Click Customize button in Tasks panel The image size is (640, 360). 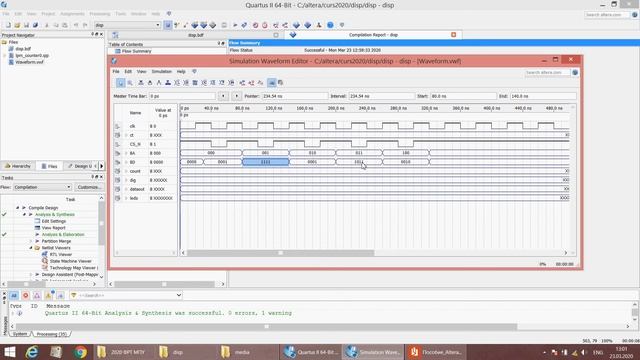[x=89, y=187]
